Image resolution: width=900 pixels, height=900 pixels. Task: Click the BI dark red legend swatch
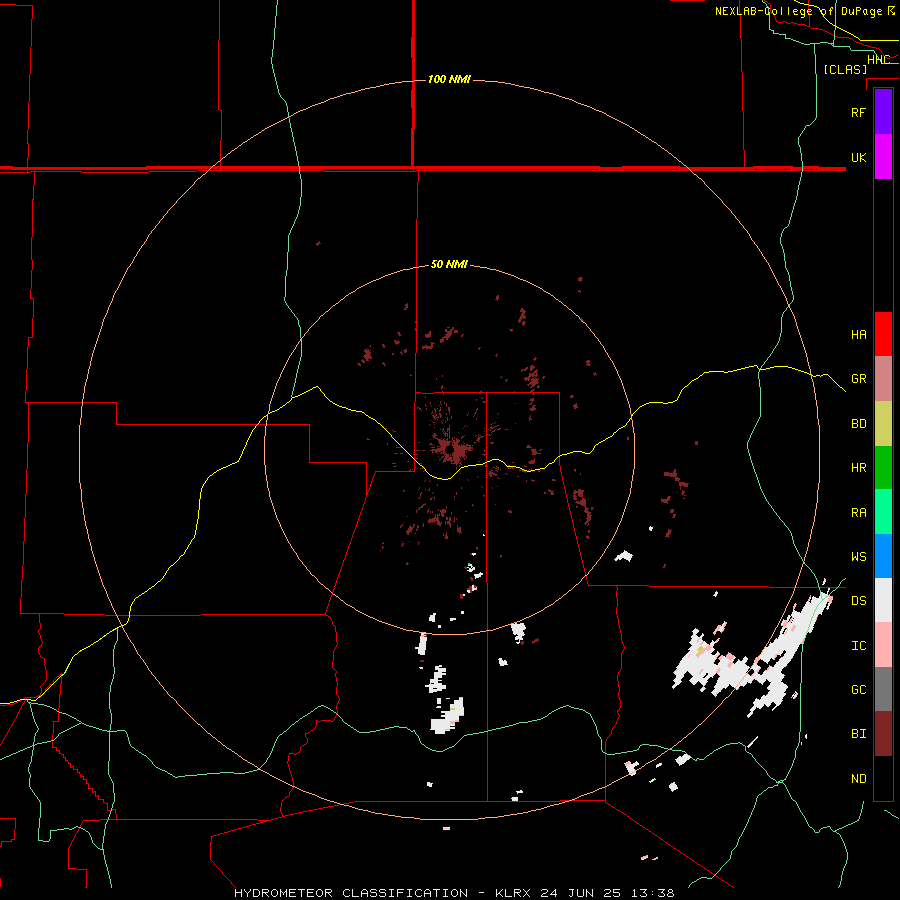tap(883, 734)
